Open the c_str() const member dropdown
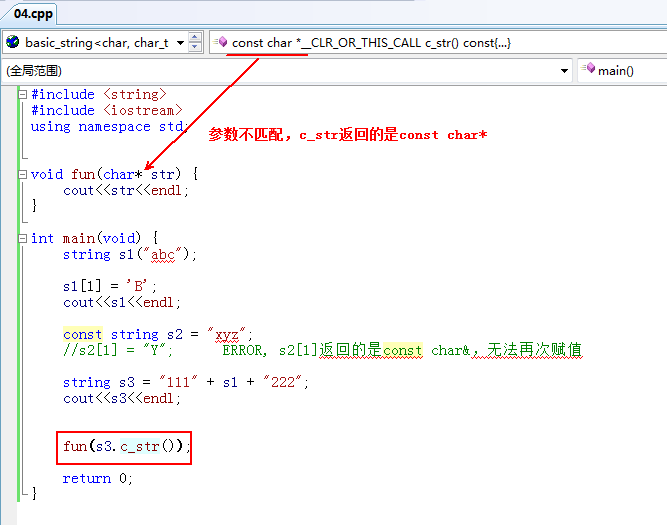 pyautogui.click(x=438, y=43)
